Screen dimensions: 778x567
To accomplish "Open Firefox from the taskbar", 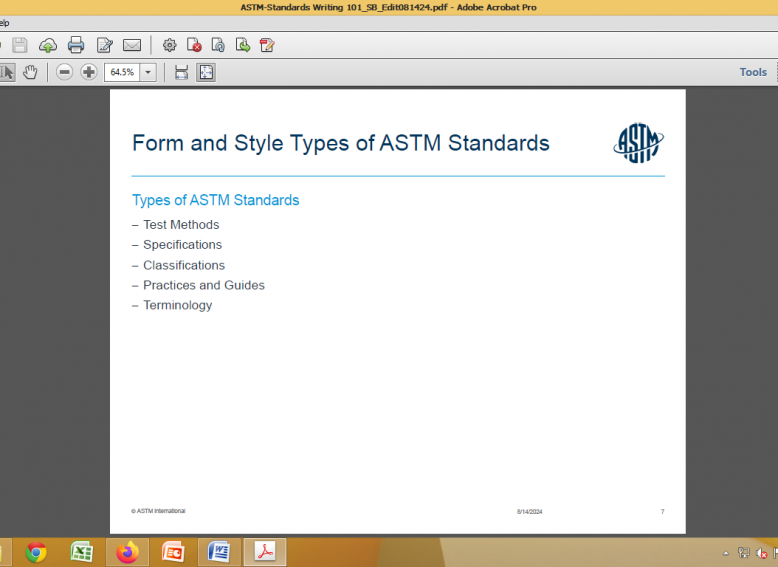I will tap(128, 552).
